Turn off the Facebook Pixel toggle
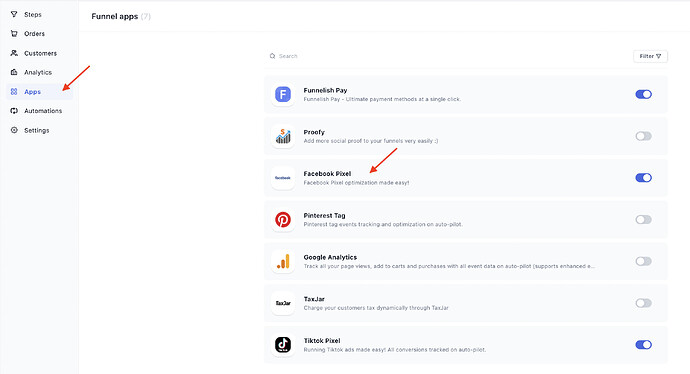Screen dimensions: 690x374 point(643,178)
